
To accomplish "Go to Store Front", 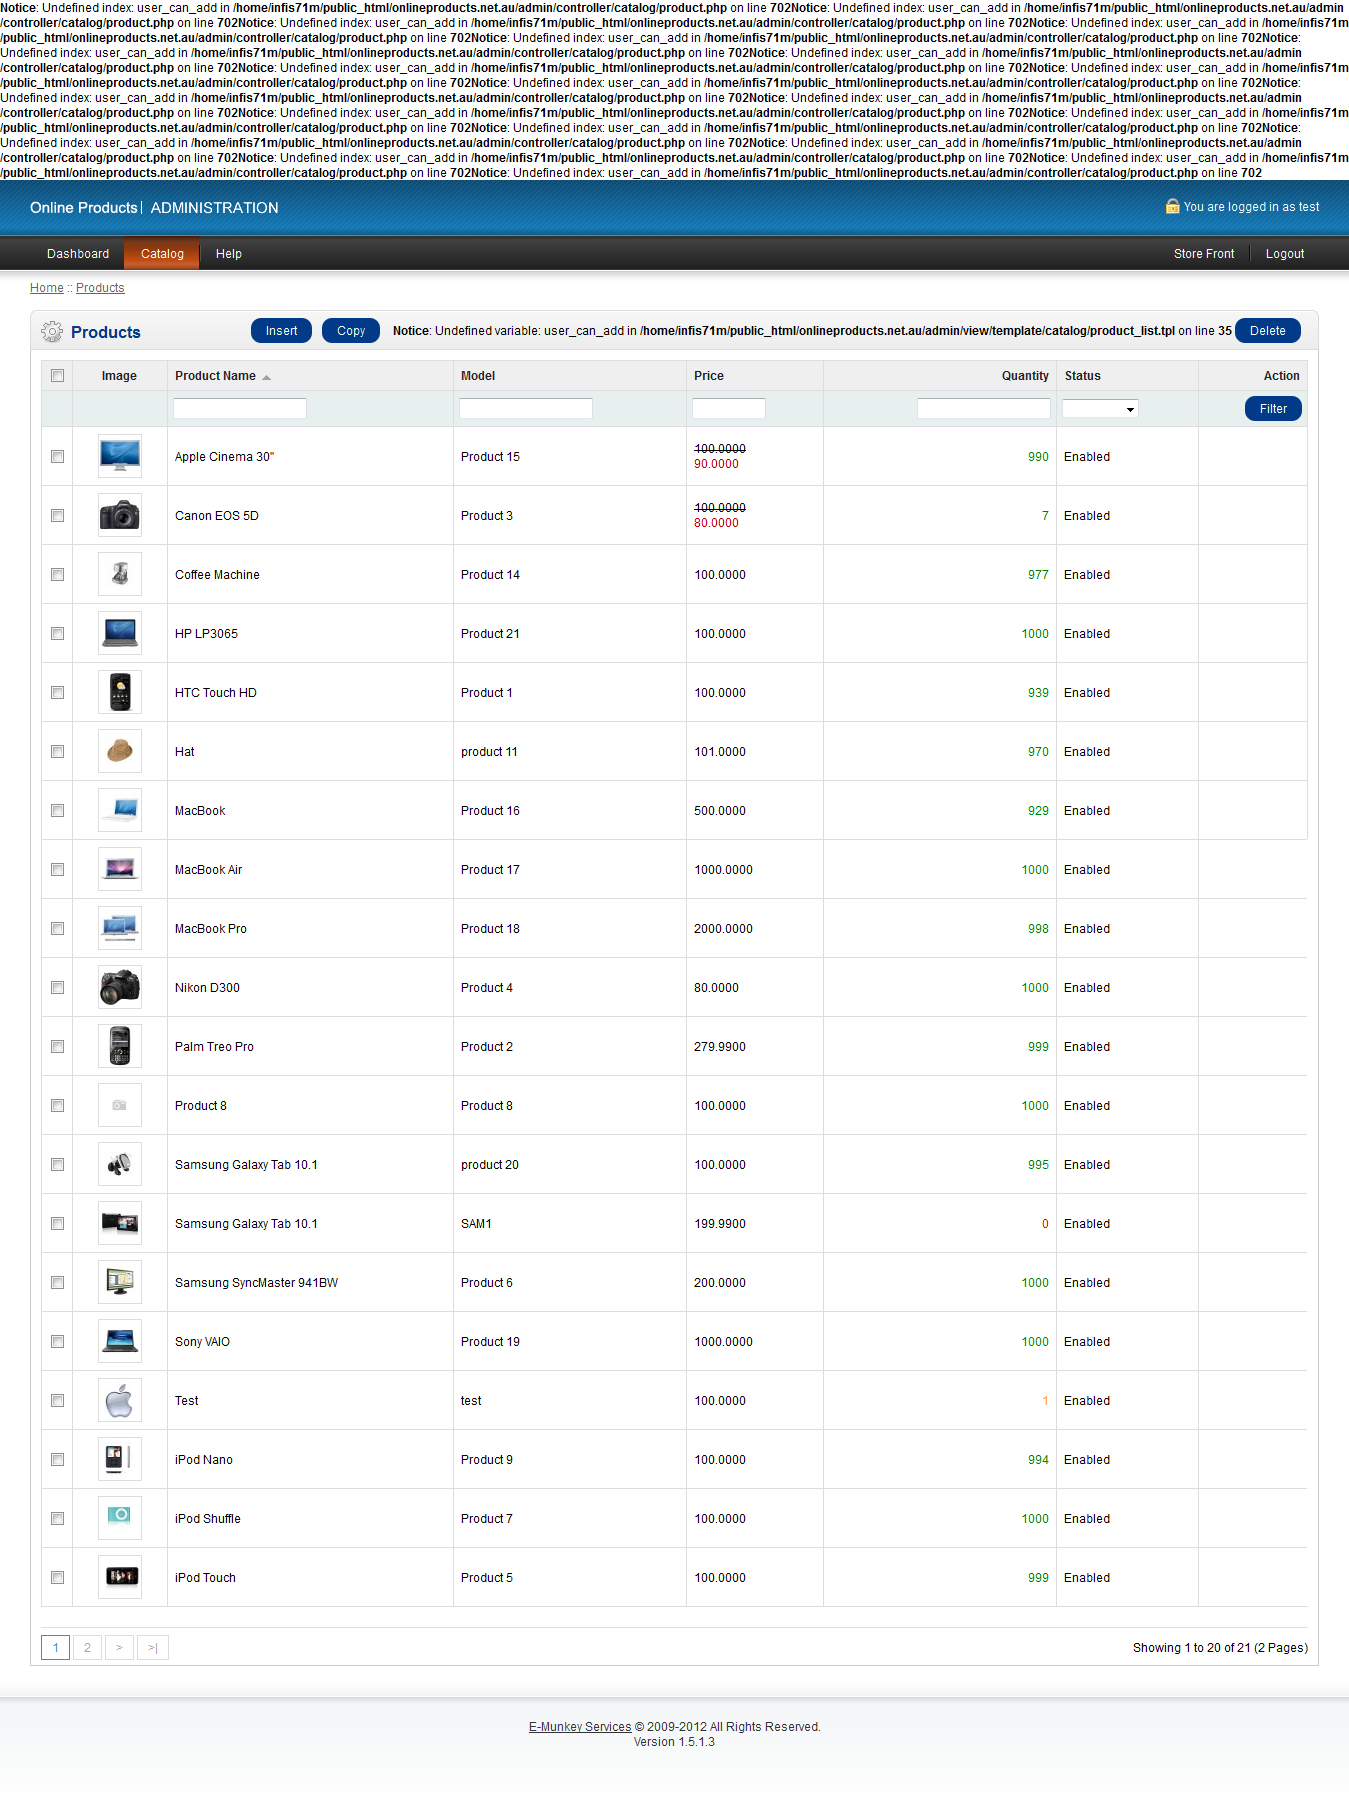I will click(1204, 254).
